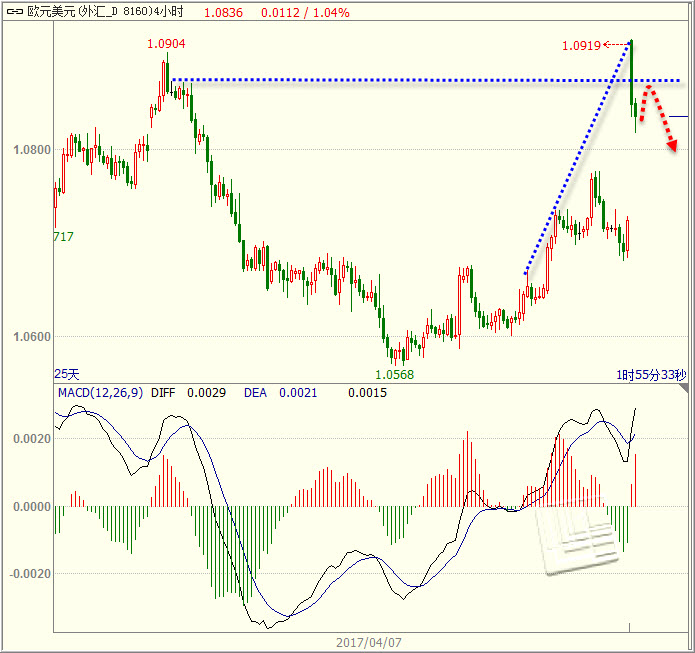
Task: Click the chain link icon beside the chart title
Action: click(15, 12)
